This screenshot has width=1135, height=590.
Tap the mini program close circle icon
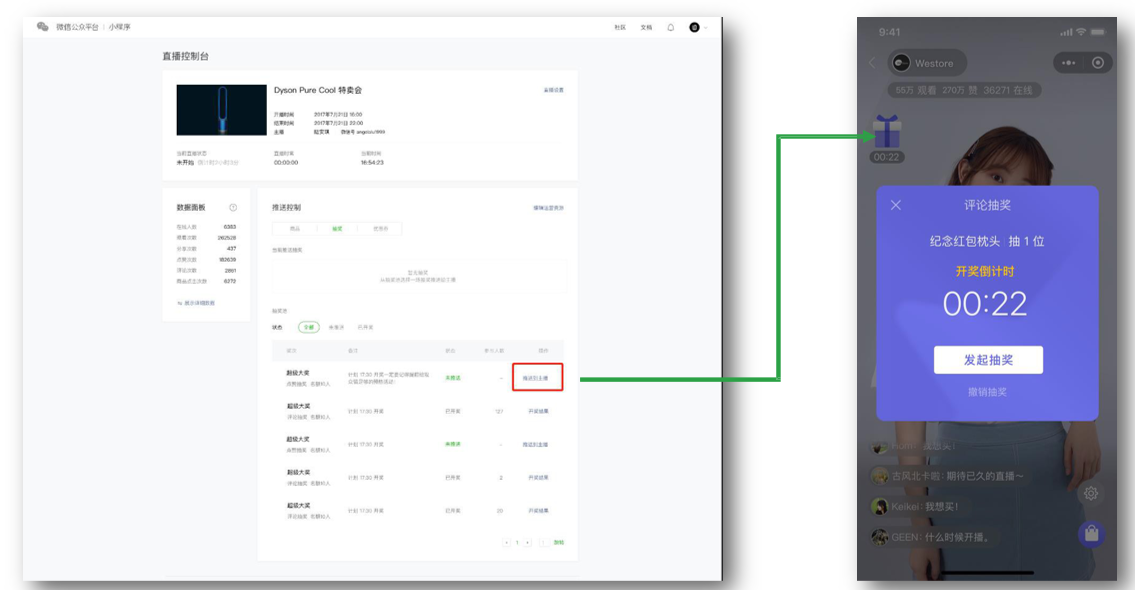1098,63
